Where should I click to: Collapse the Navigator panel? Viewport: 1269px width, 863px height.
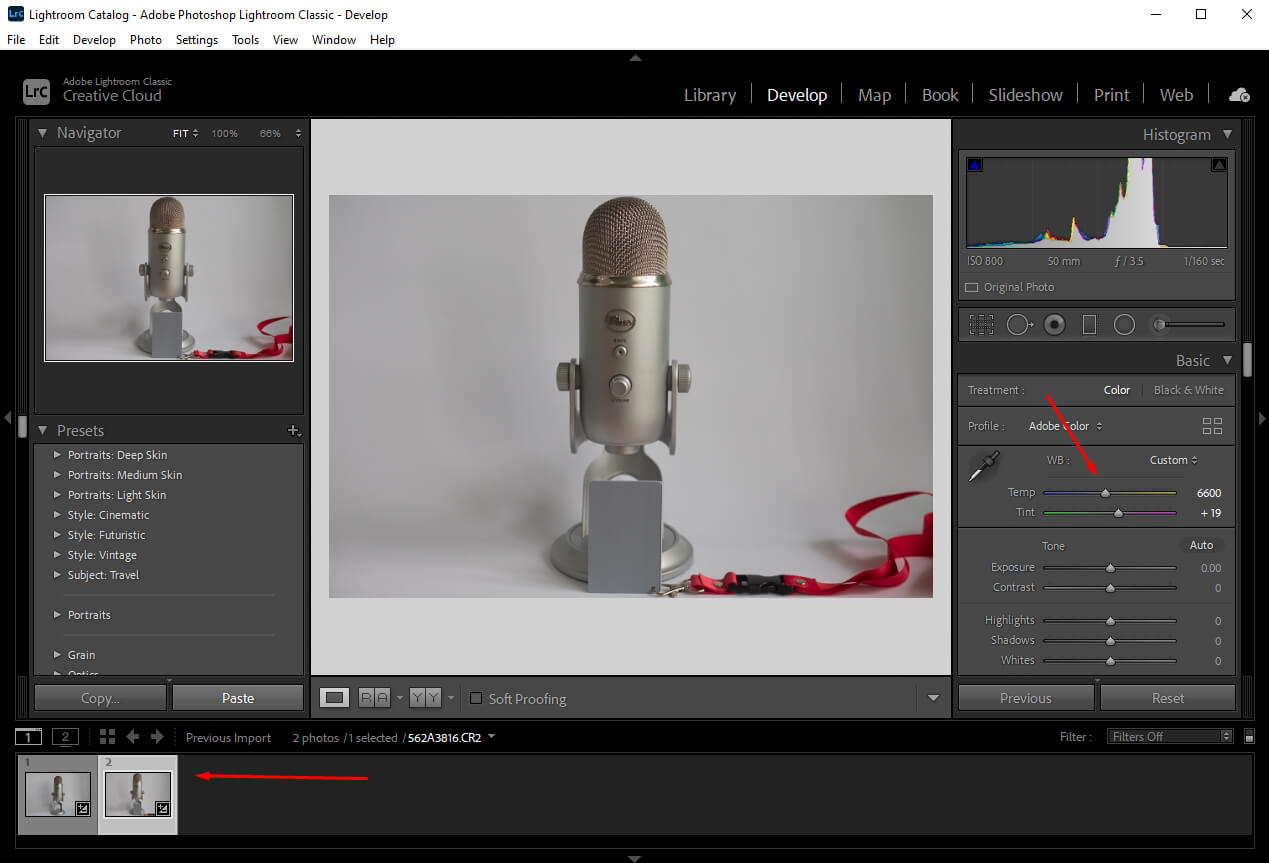tap(42, 132)
